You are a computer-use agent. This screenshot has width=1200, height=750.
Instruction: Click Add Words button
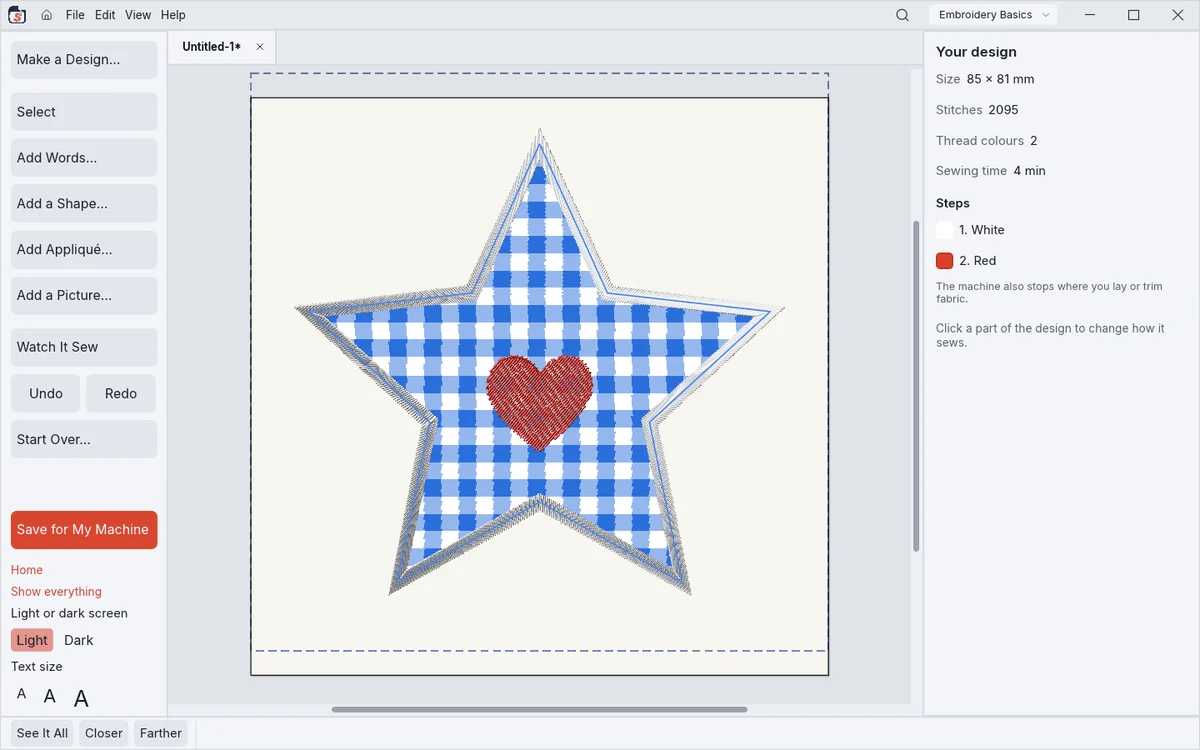click(x=84, y=158)
